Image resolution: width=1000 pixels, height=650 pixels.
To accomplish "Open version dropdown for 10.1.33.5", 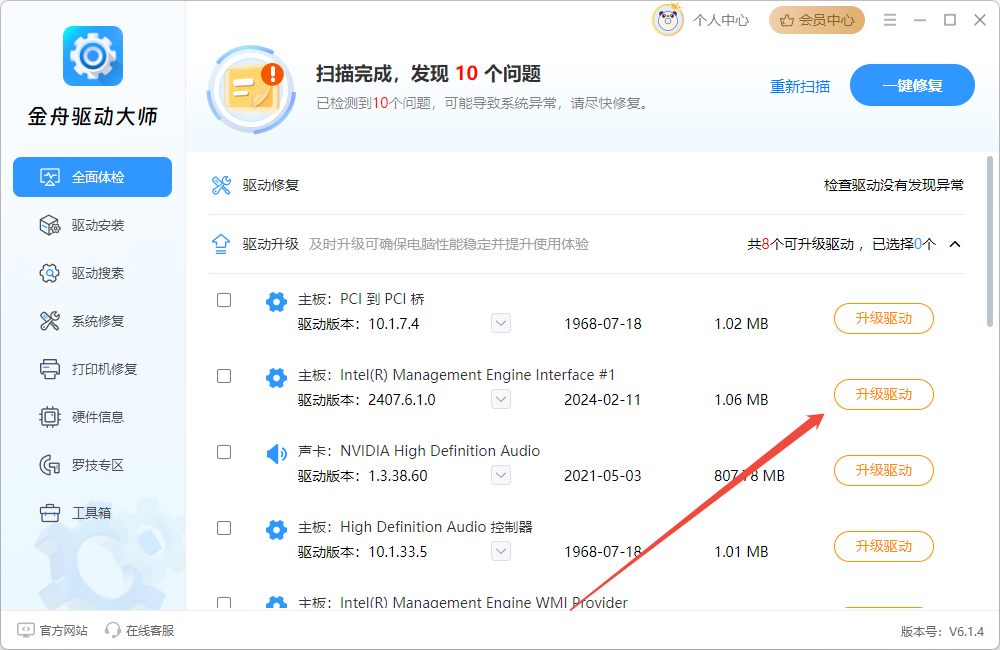I will tap(501, 551).
